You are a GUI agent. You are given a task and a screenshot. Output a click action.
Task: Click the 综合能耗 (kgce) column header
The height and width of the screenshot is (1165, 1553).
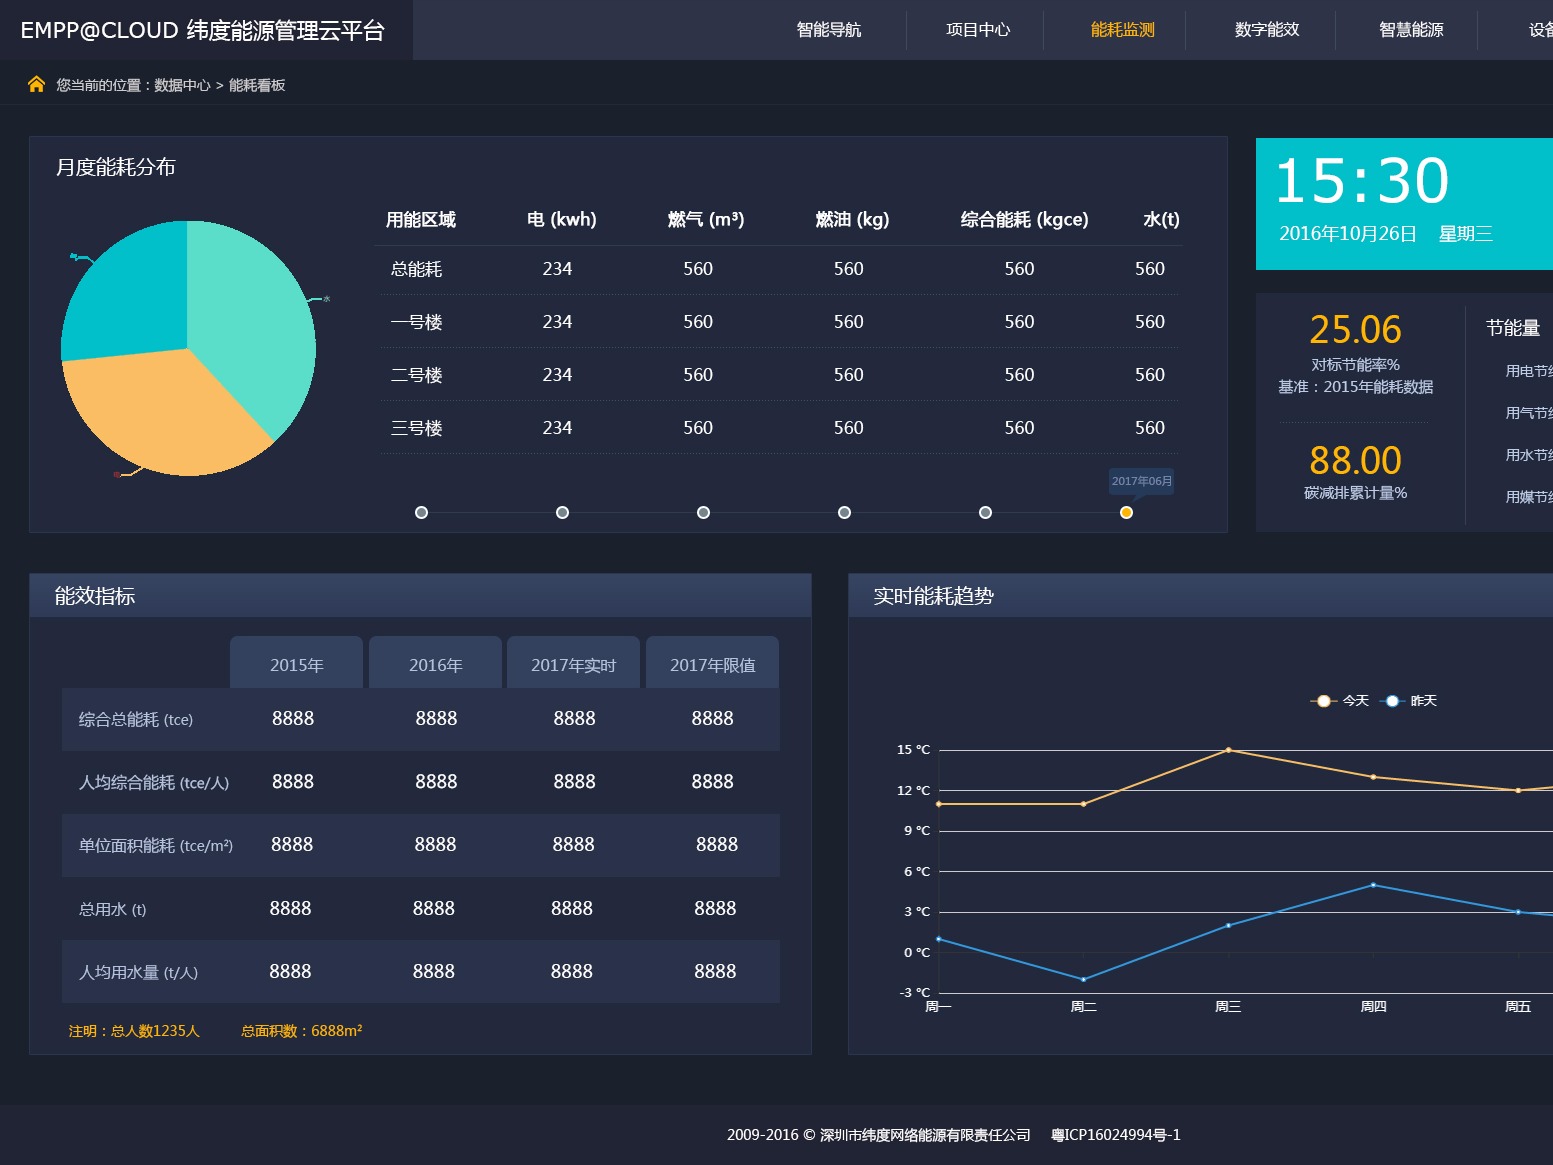(x=1024, y=220)
